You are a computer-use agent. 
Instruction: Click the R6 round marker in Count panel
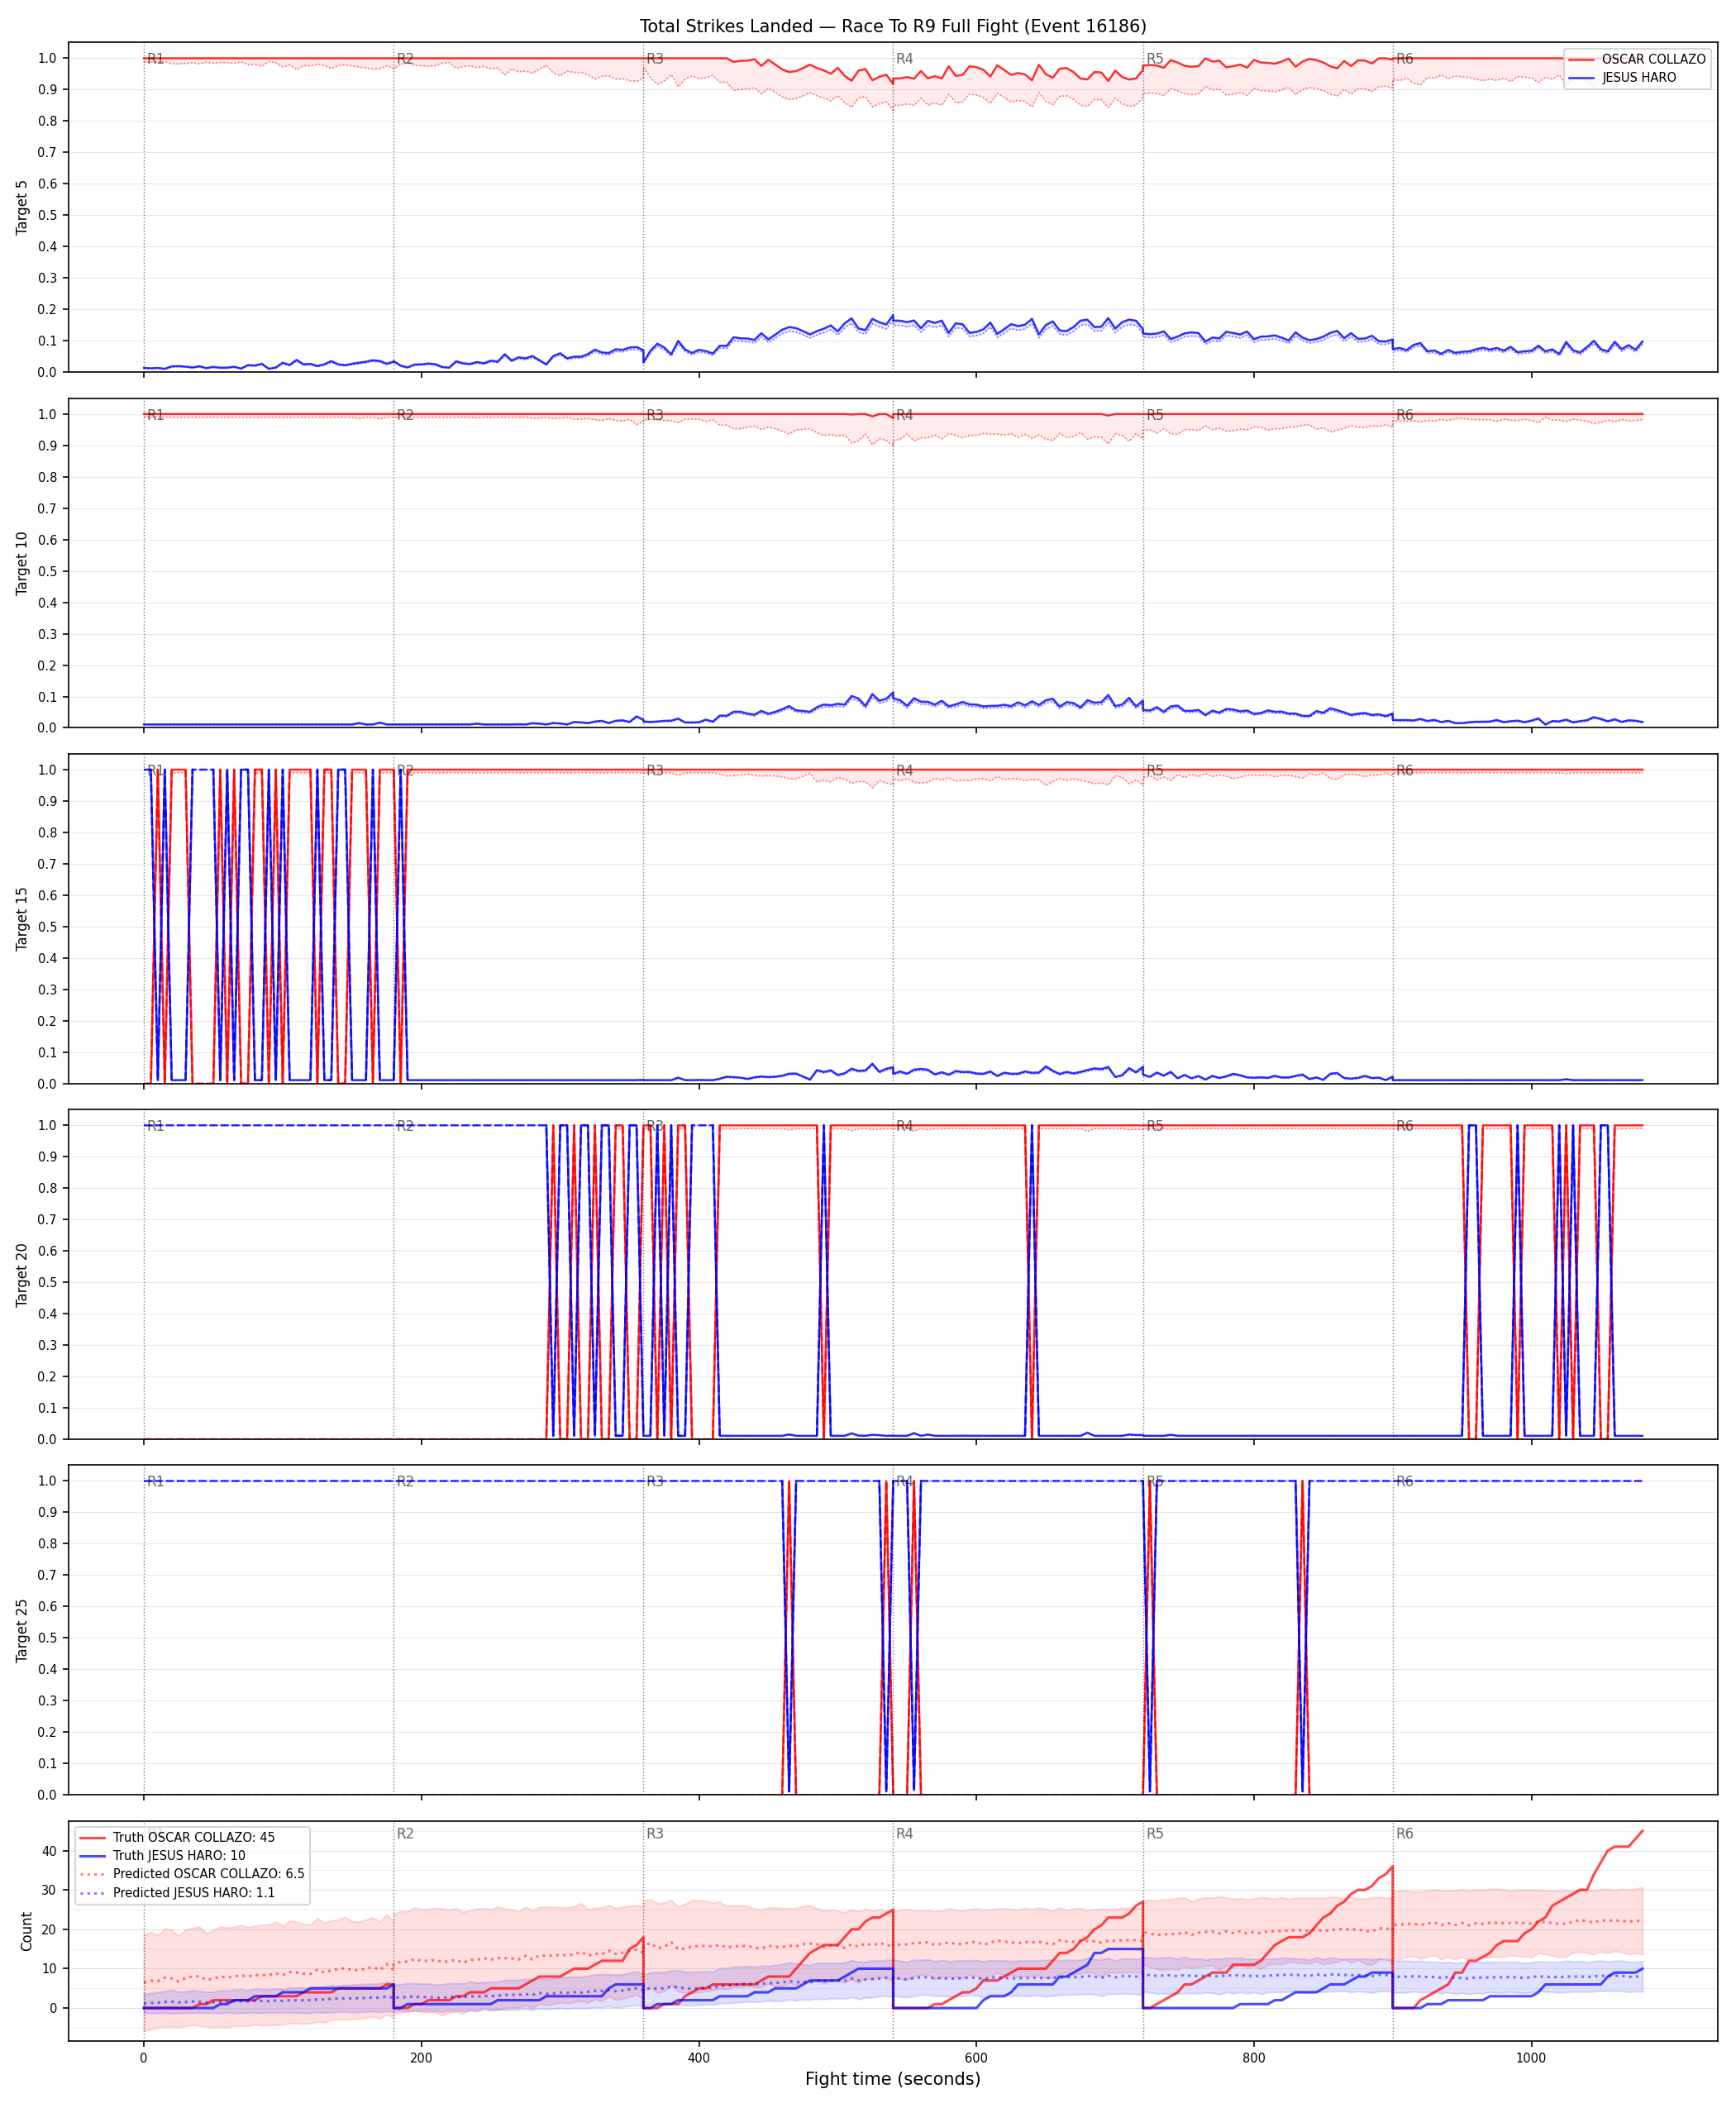coord(1405,1834)
